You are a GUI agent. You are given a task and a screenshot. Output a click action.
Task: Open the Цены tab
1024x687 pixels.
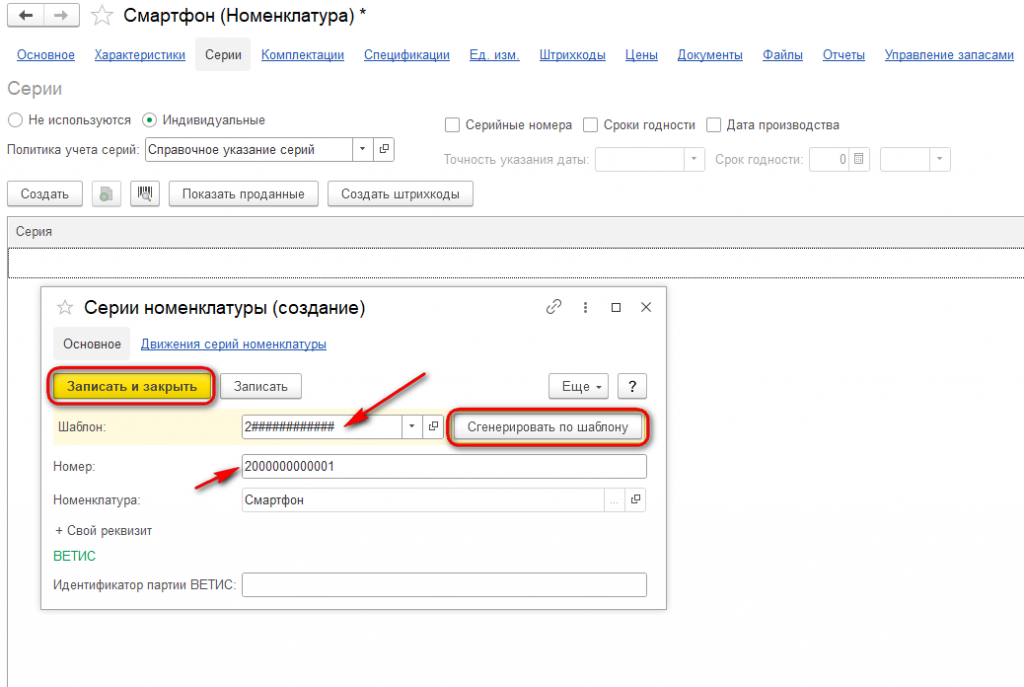click(x=641, y=55)
